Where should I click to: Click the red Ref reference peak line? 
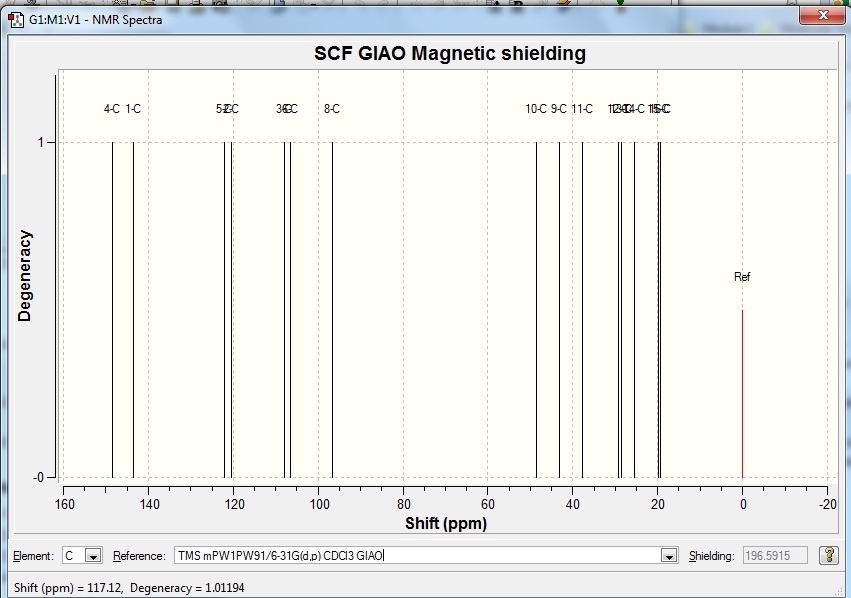pos(742,394)
